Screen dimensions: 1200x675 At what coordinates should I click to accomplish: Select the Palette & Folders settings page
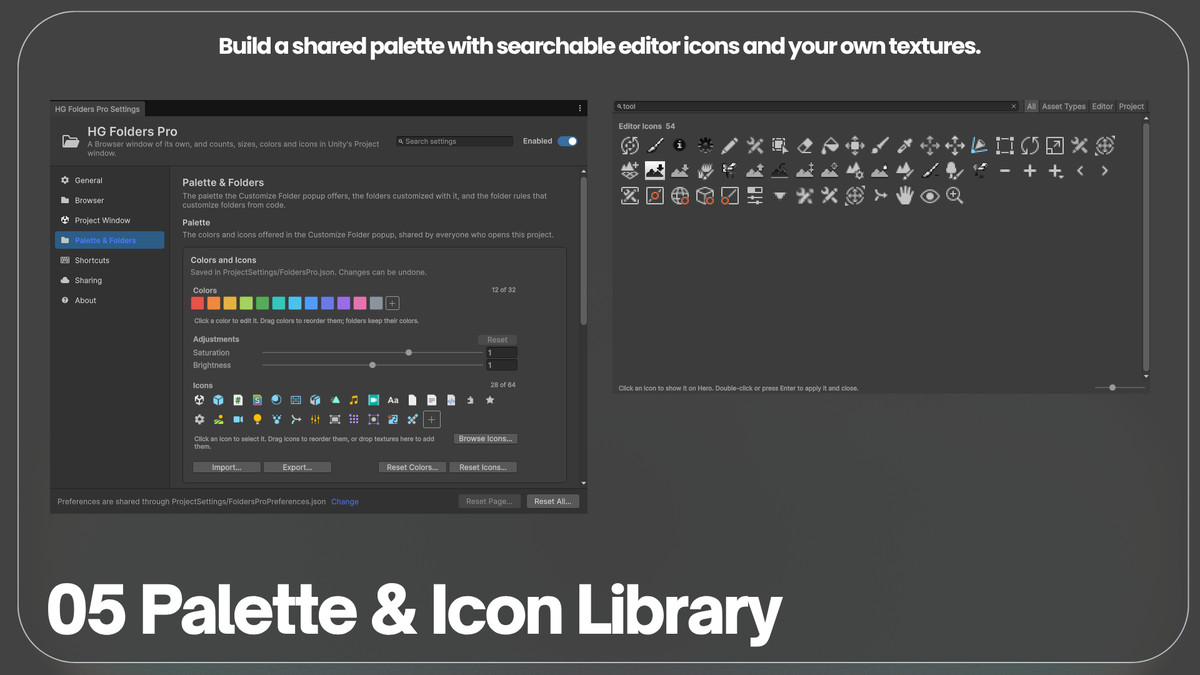pyautogui.click(x=109, y=240)
